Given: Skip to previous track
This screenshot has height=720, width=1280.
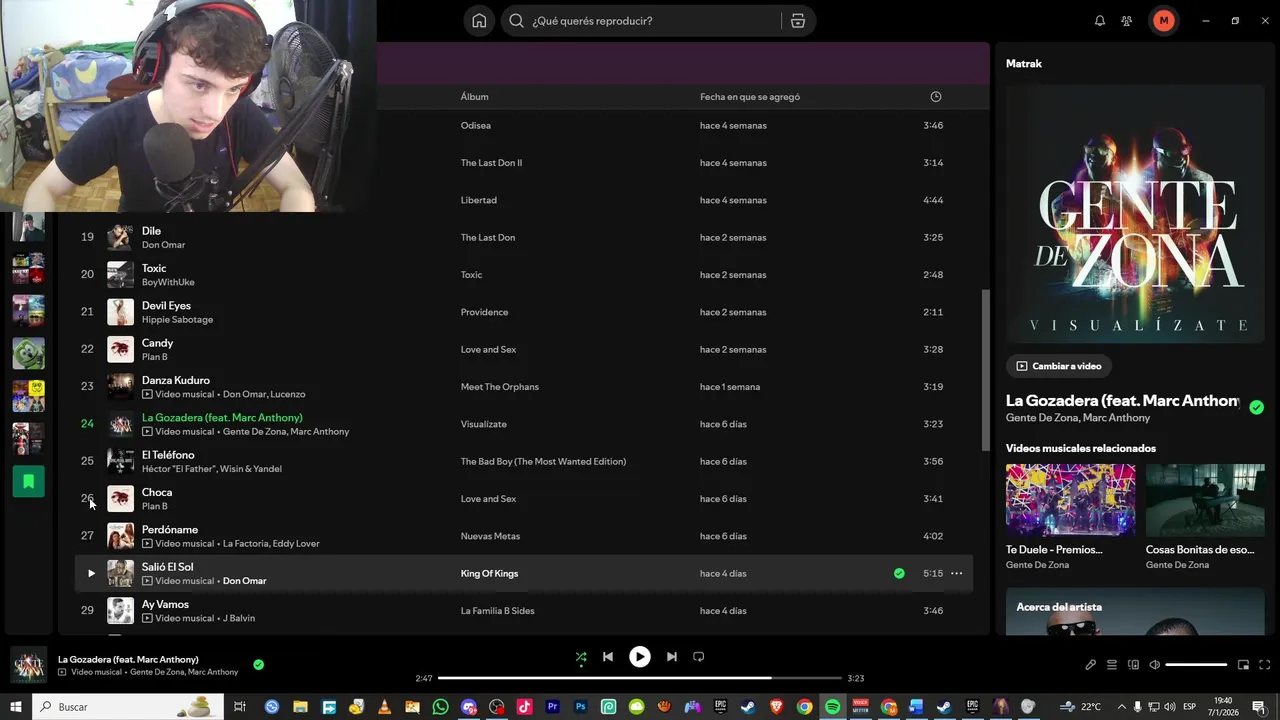Looking at the screenshot, I should point(608,657).
